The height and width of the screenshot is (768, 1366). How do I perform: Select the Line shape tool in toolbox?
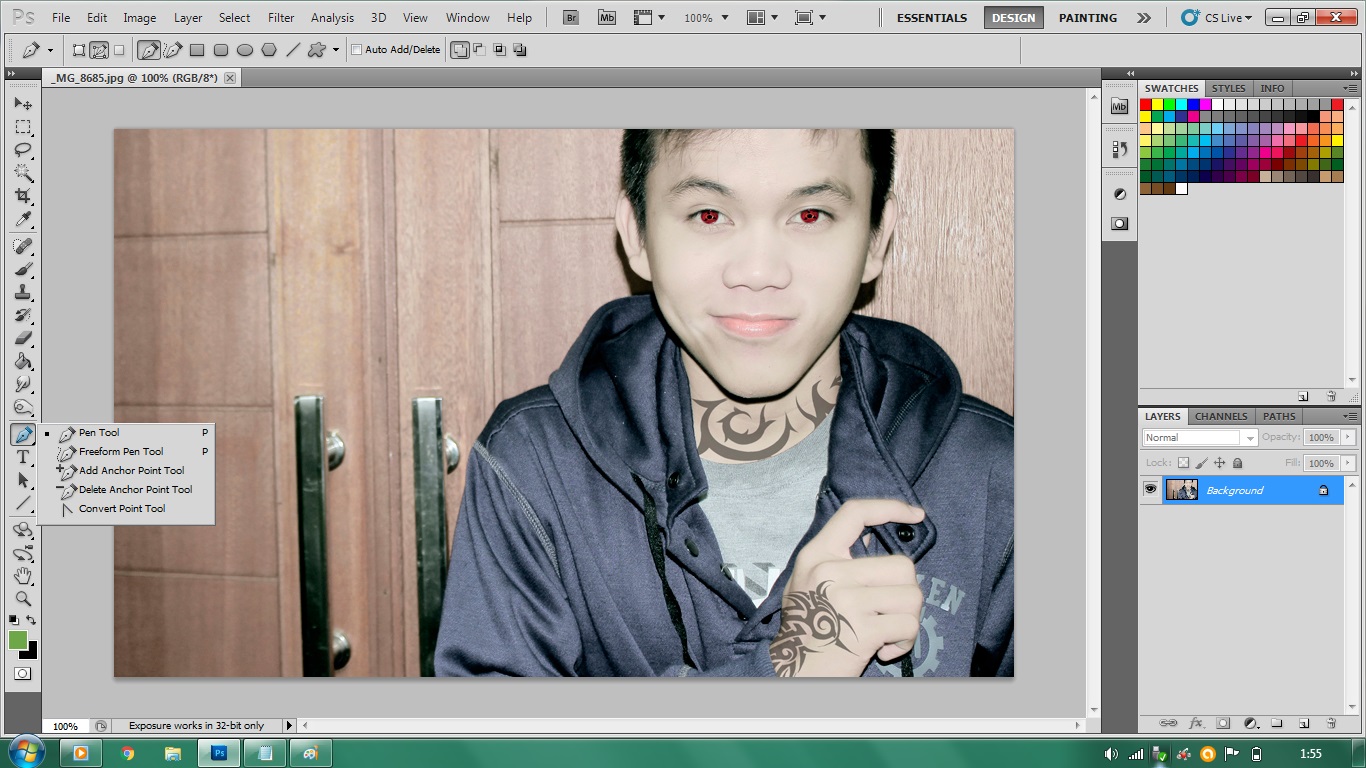click(22, 503)
